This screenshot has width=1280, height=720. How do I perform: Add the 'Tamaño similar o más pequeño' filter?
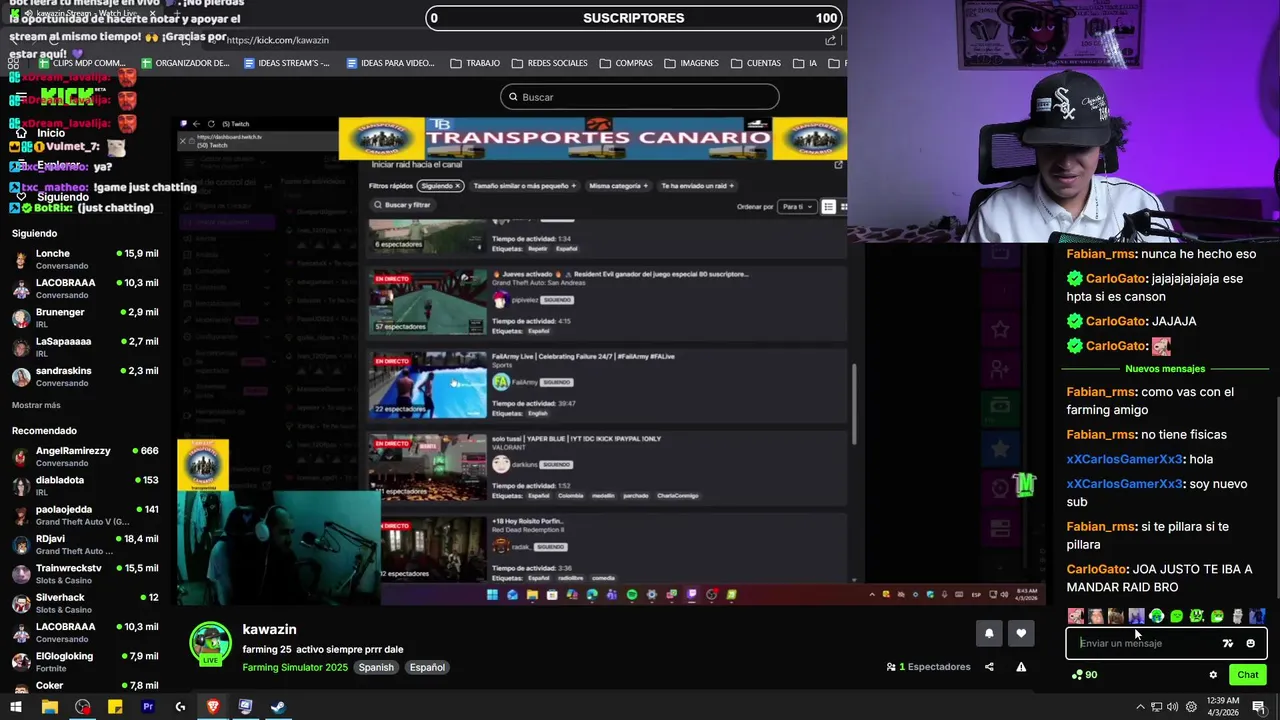tap(524, 186)
